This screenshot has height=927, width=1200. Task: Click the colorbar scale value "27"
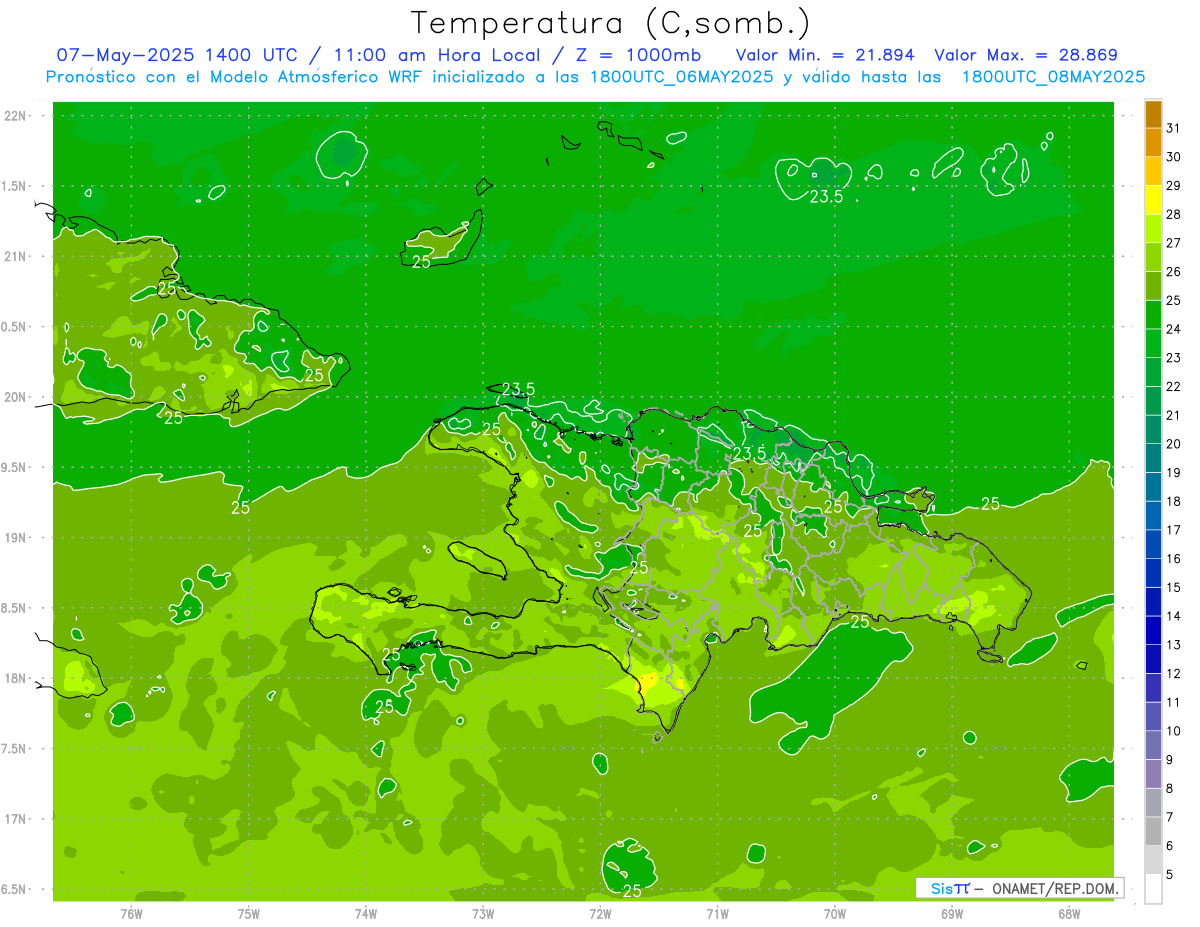(x=1174, y=242)
